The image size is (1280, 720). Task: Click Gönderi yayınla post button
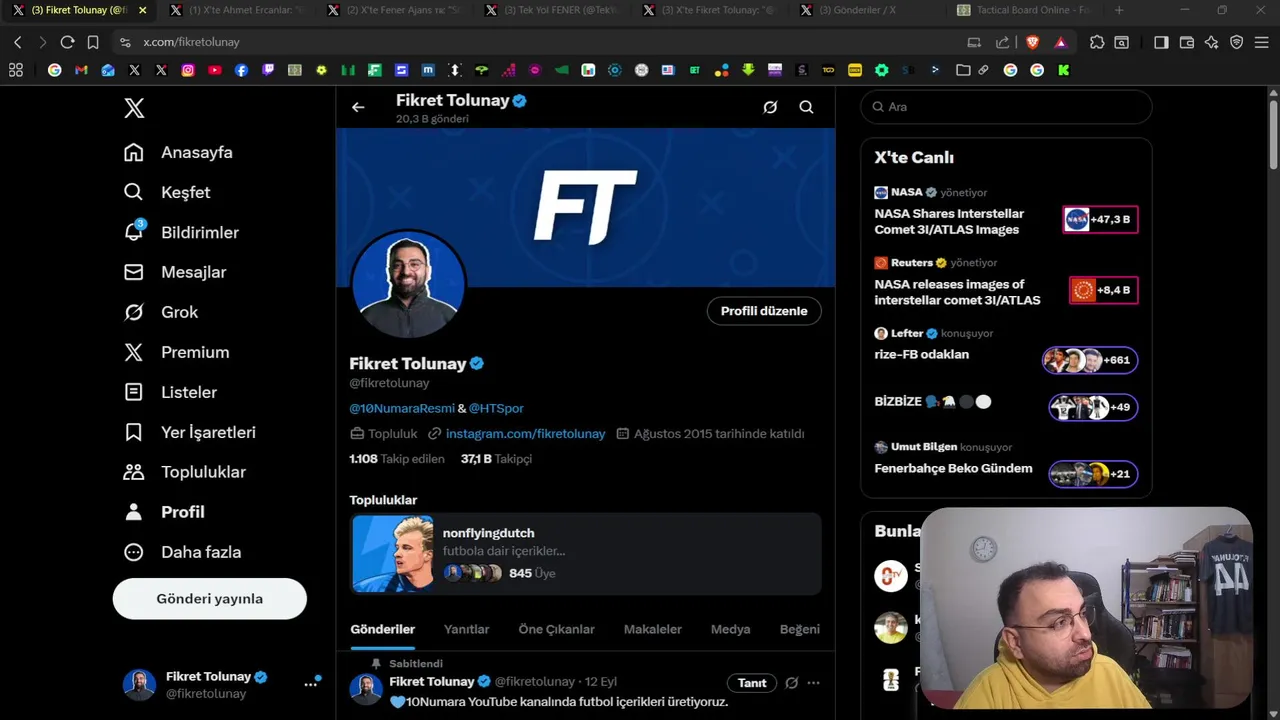pos(210,599)
